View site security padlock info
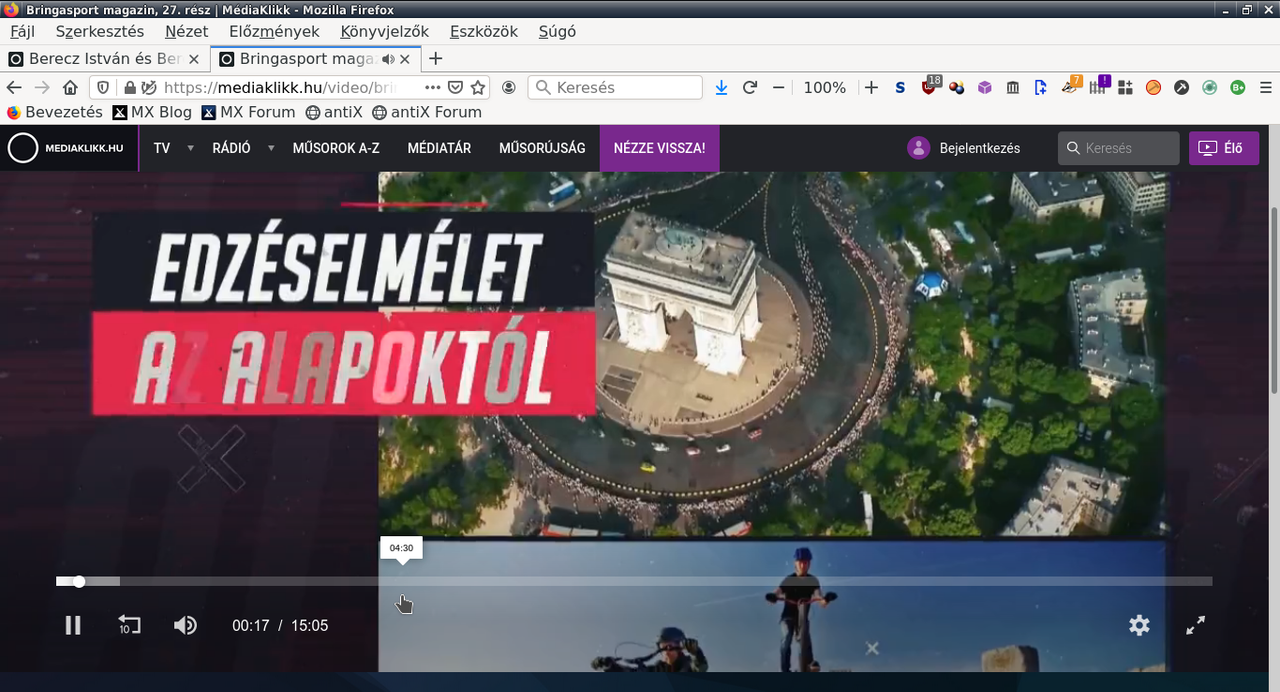This screenshot has height=692, width=1280. (129, 87)
